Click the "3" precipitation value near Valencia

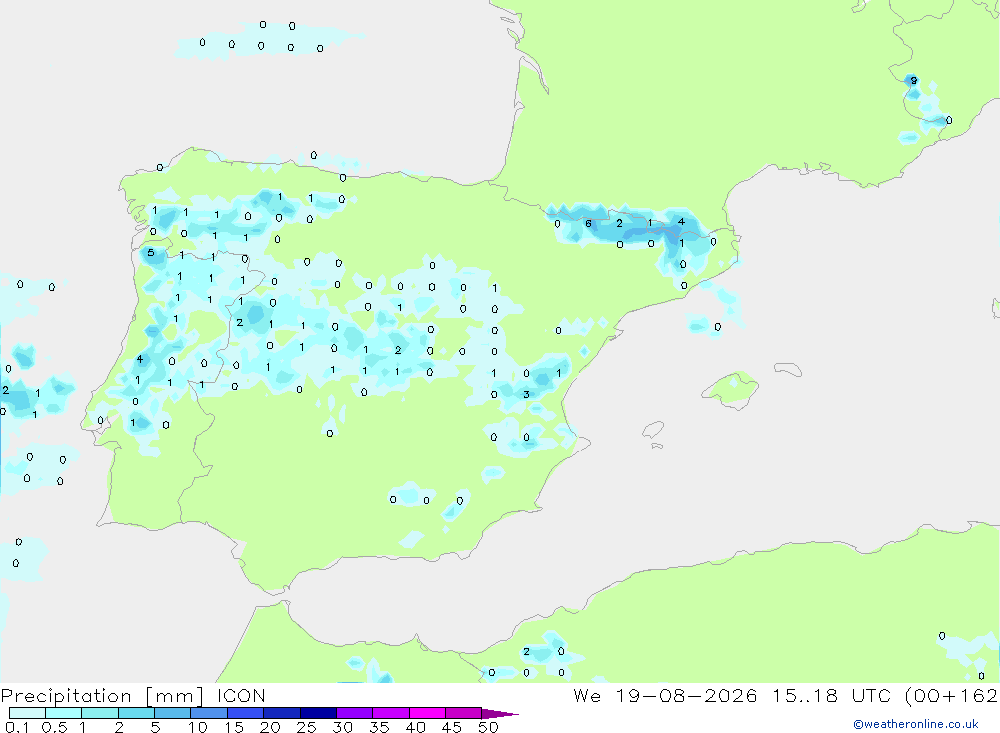pos(526,394)
